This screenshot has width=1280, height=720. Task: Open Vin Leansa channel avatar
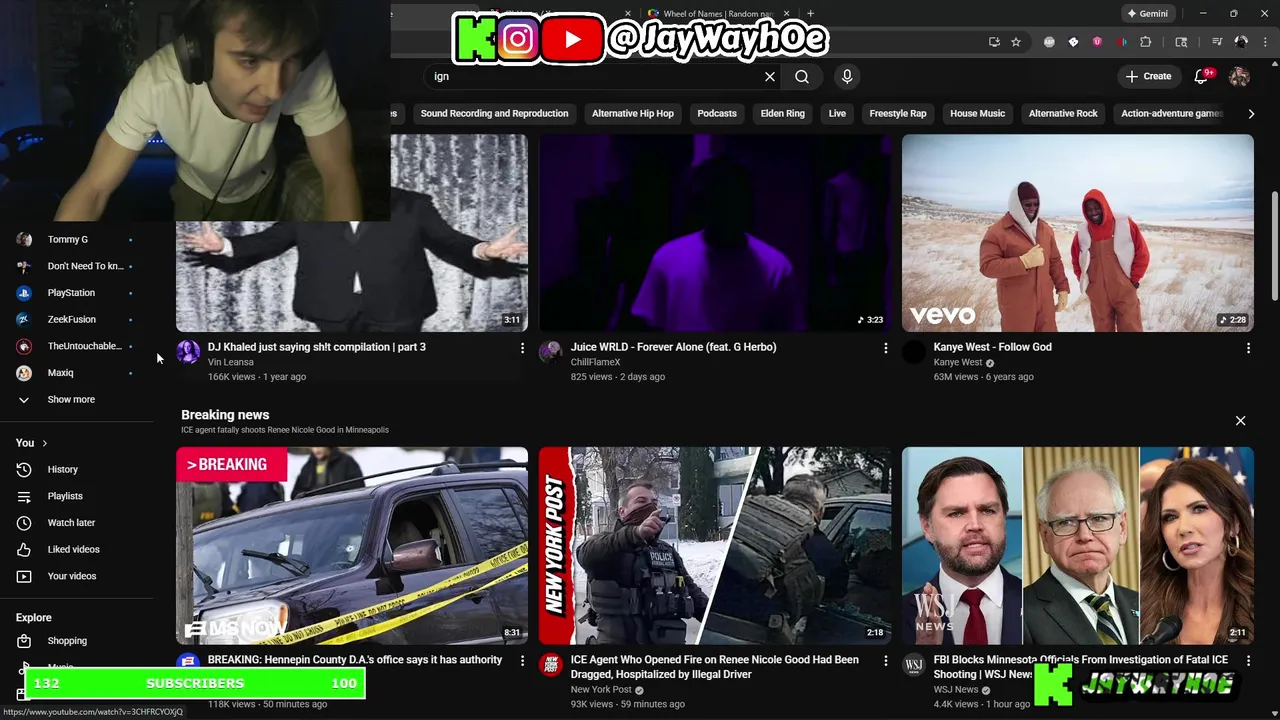coord(188,351)
